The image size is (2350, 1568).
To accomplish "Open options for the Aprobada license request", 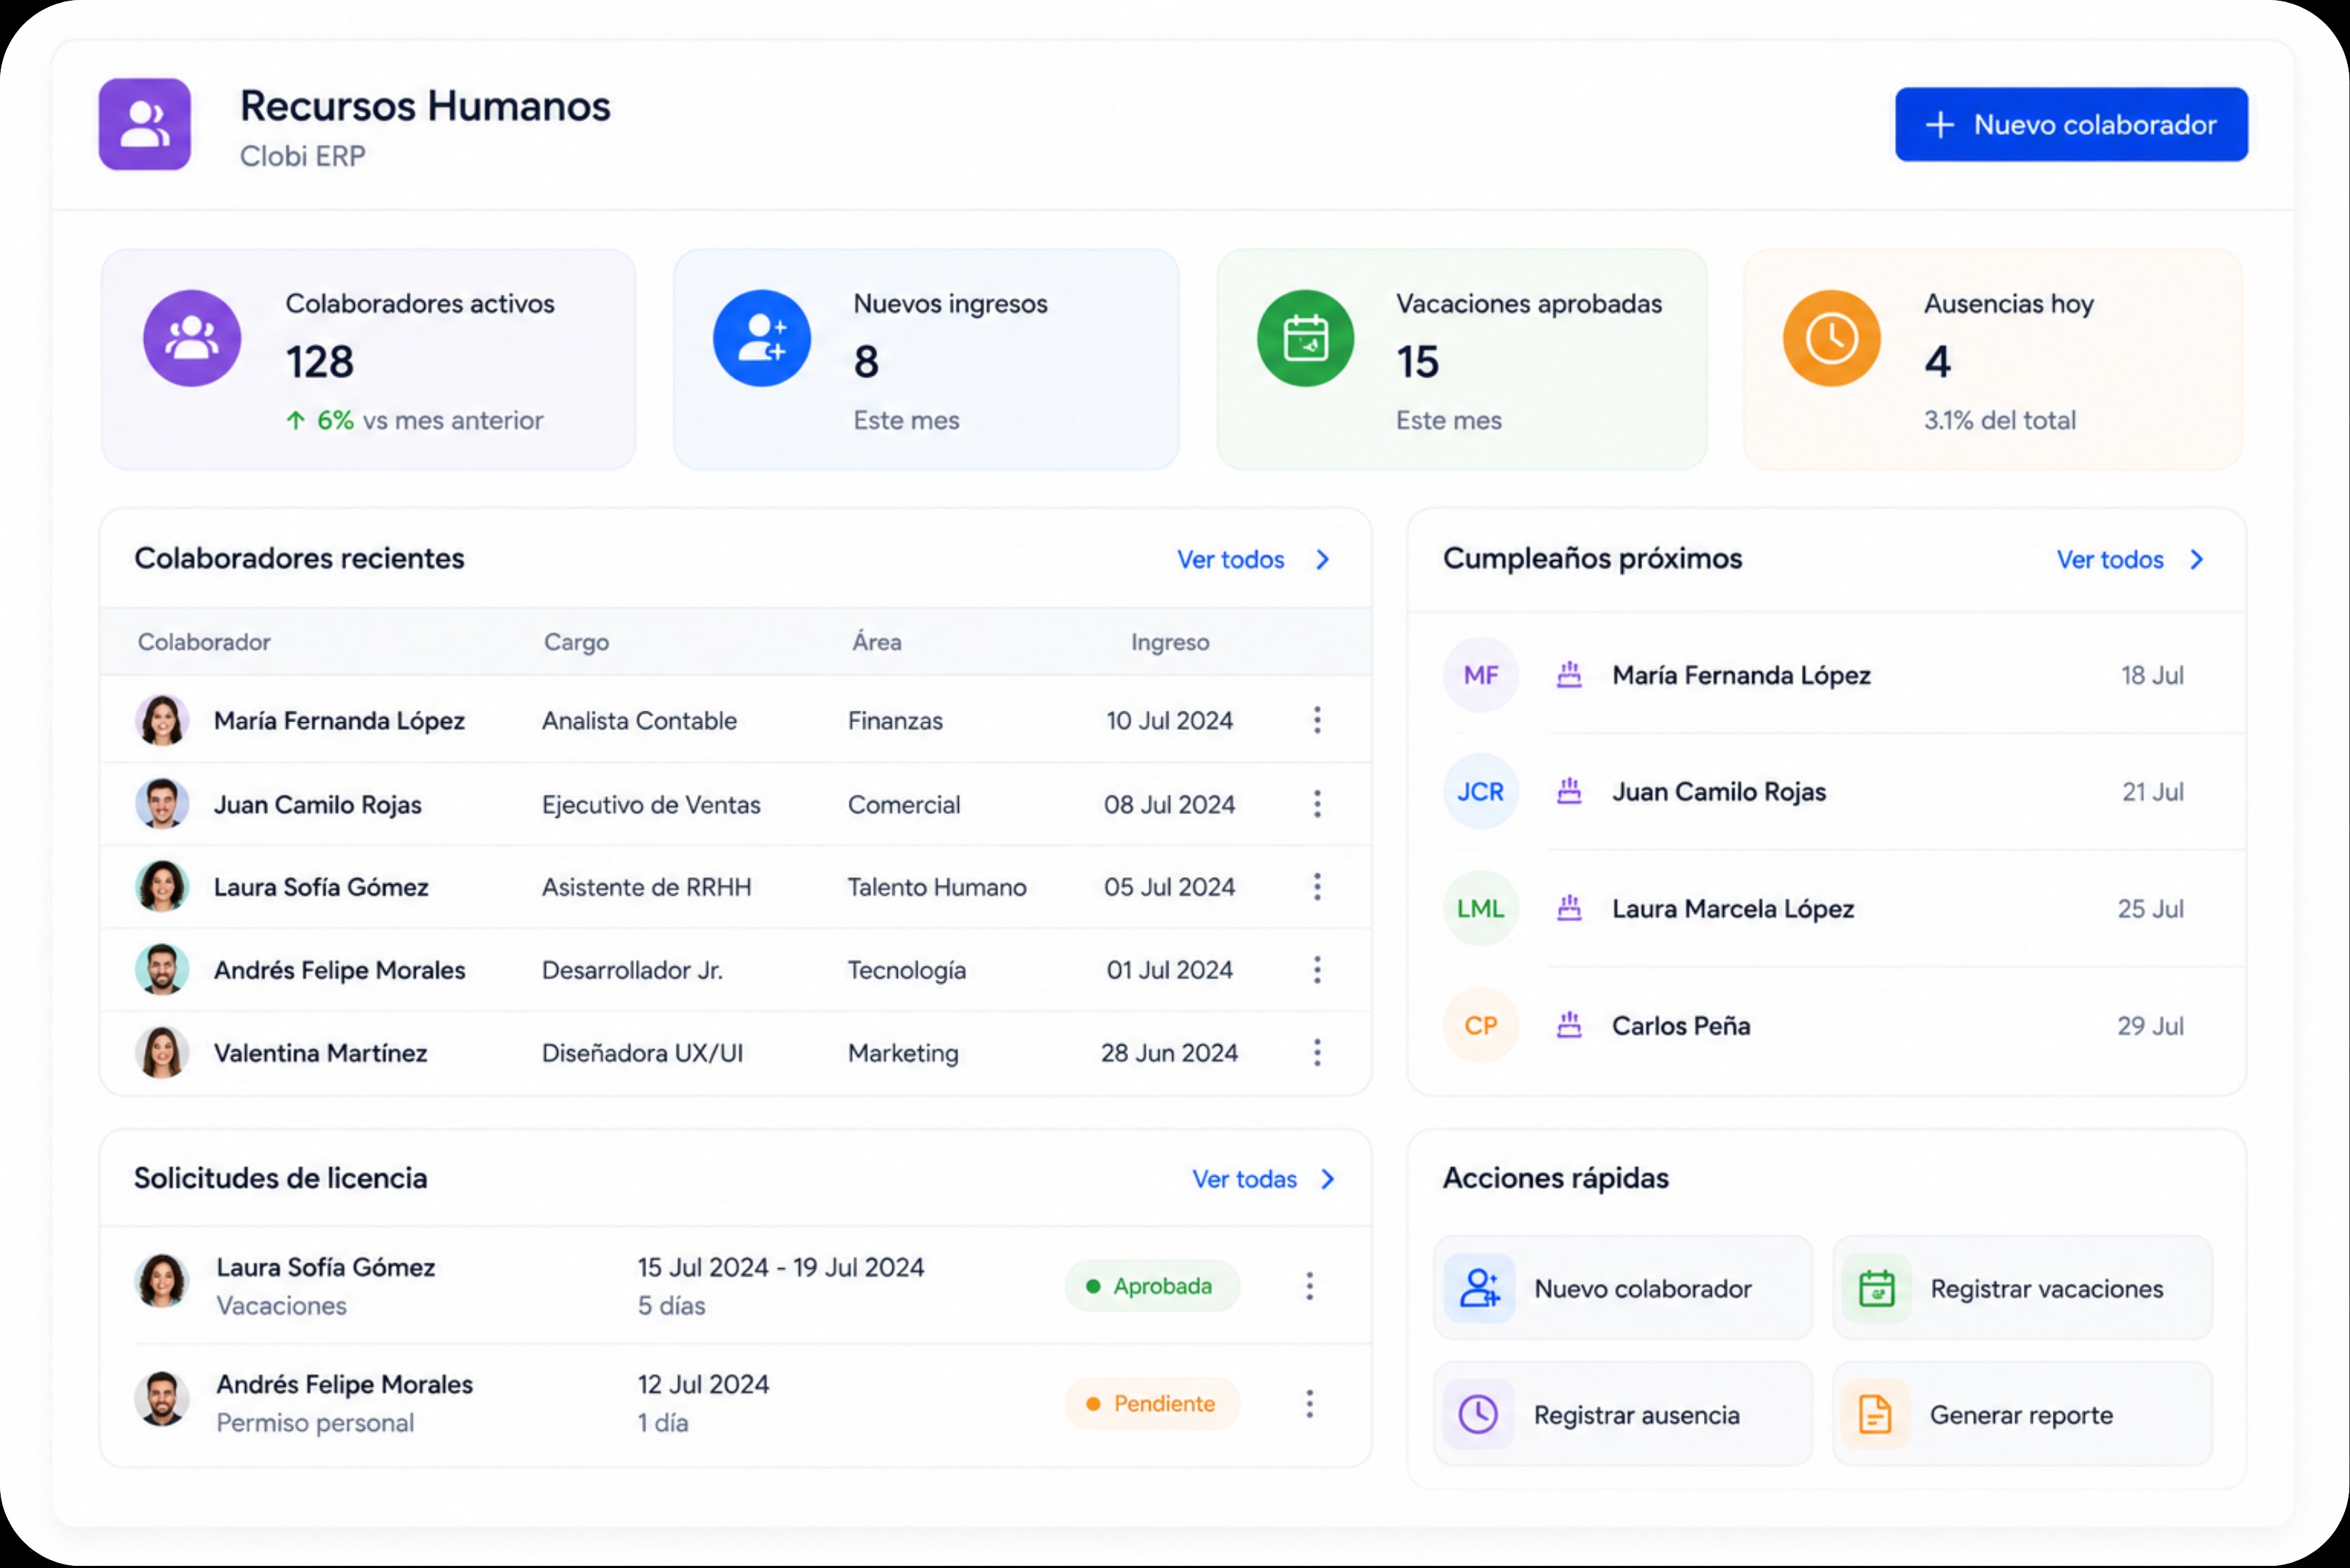I will (1309, 1286).
